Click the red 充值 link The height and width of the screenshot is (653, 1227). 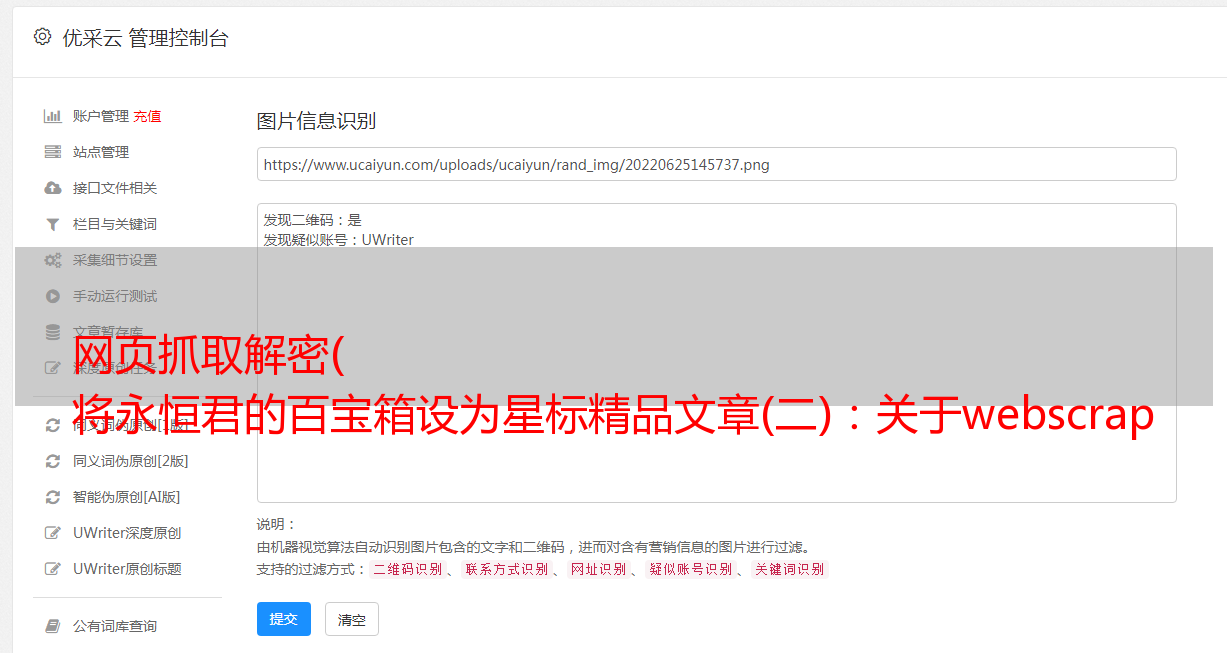[x=147, y=116]
